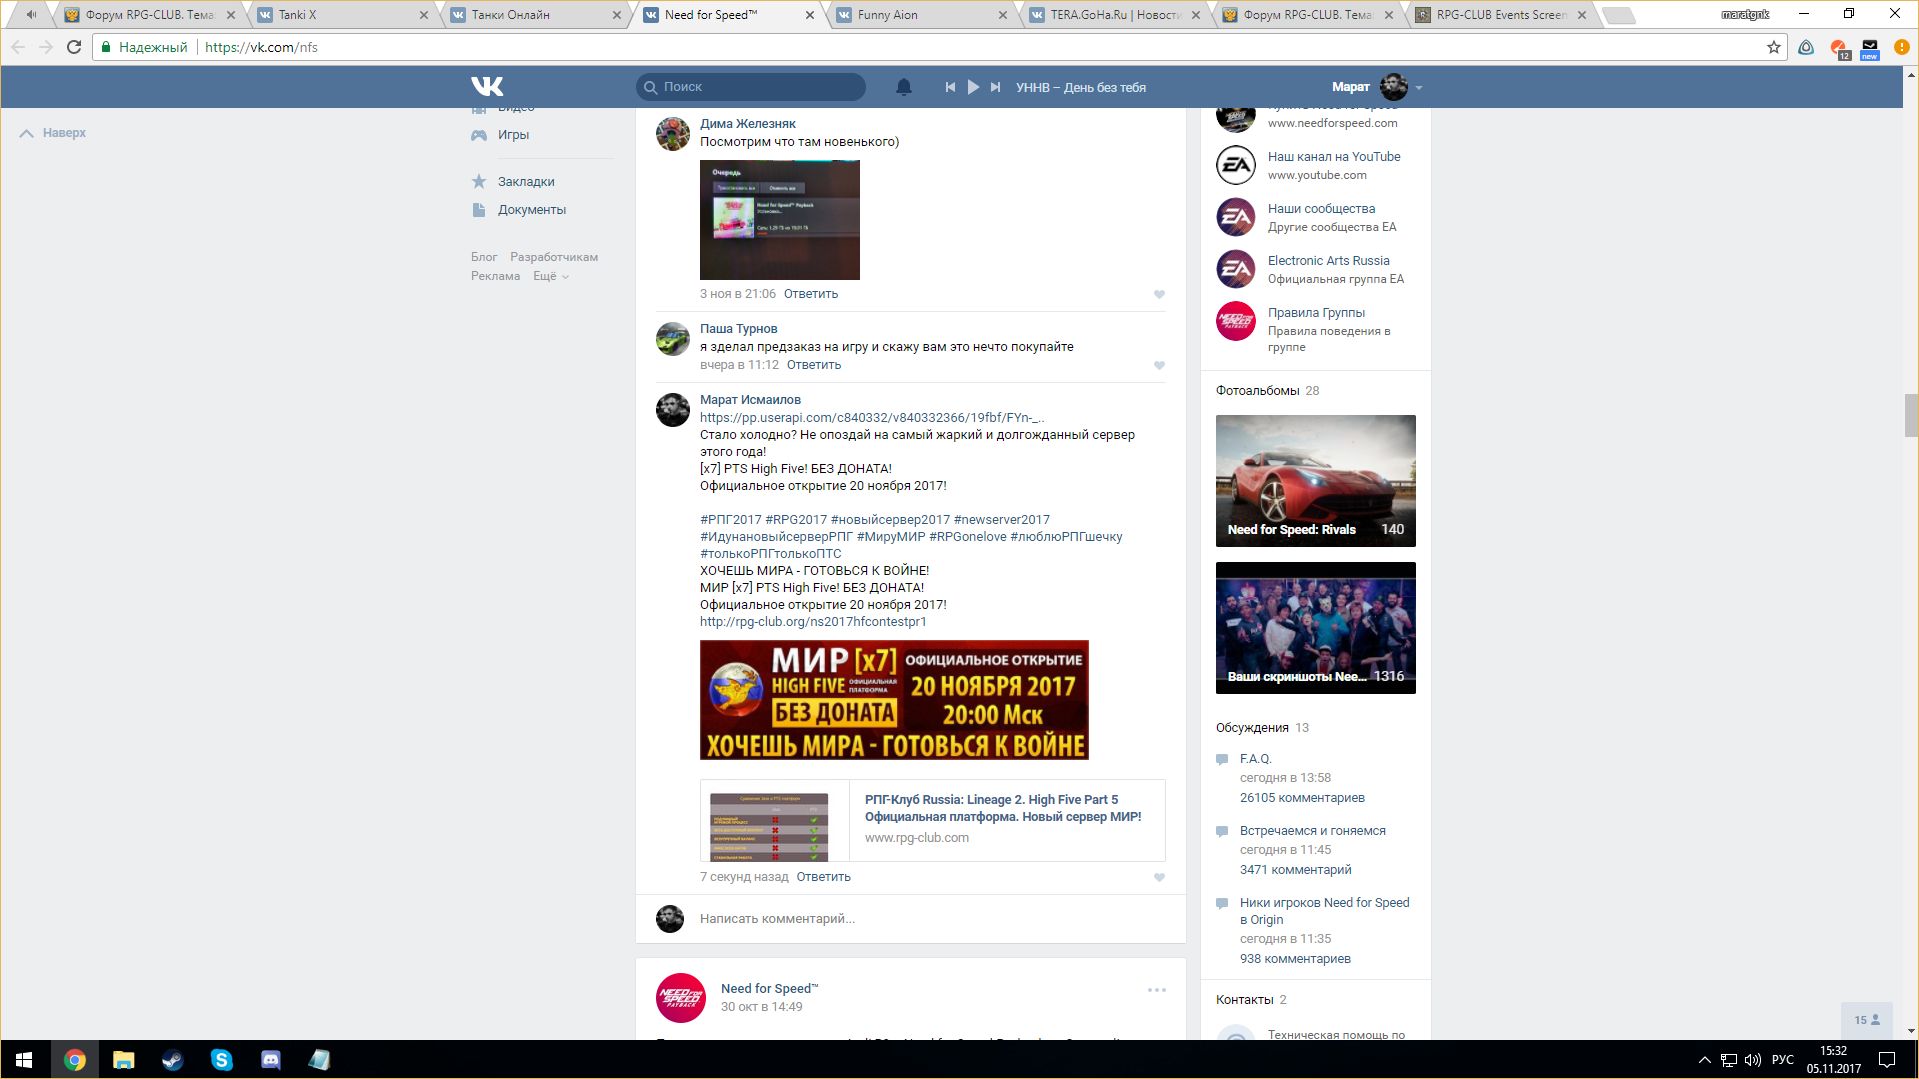Open the three-dot post options menu

(x=1156, y=990)
